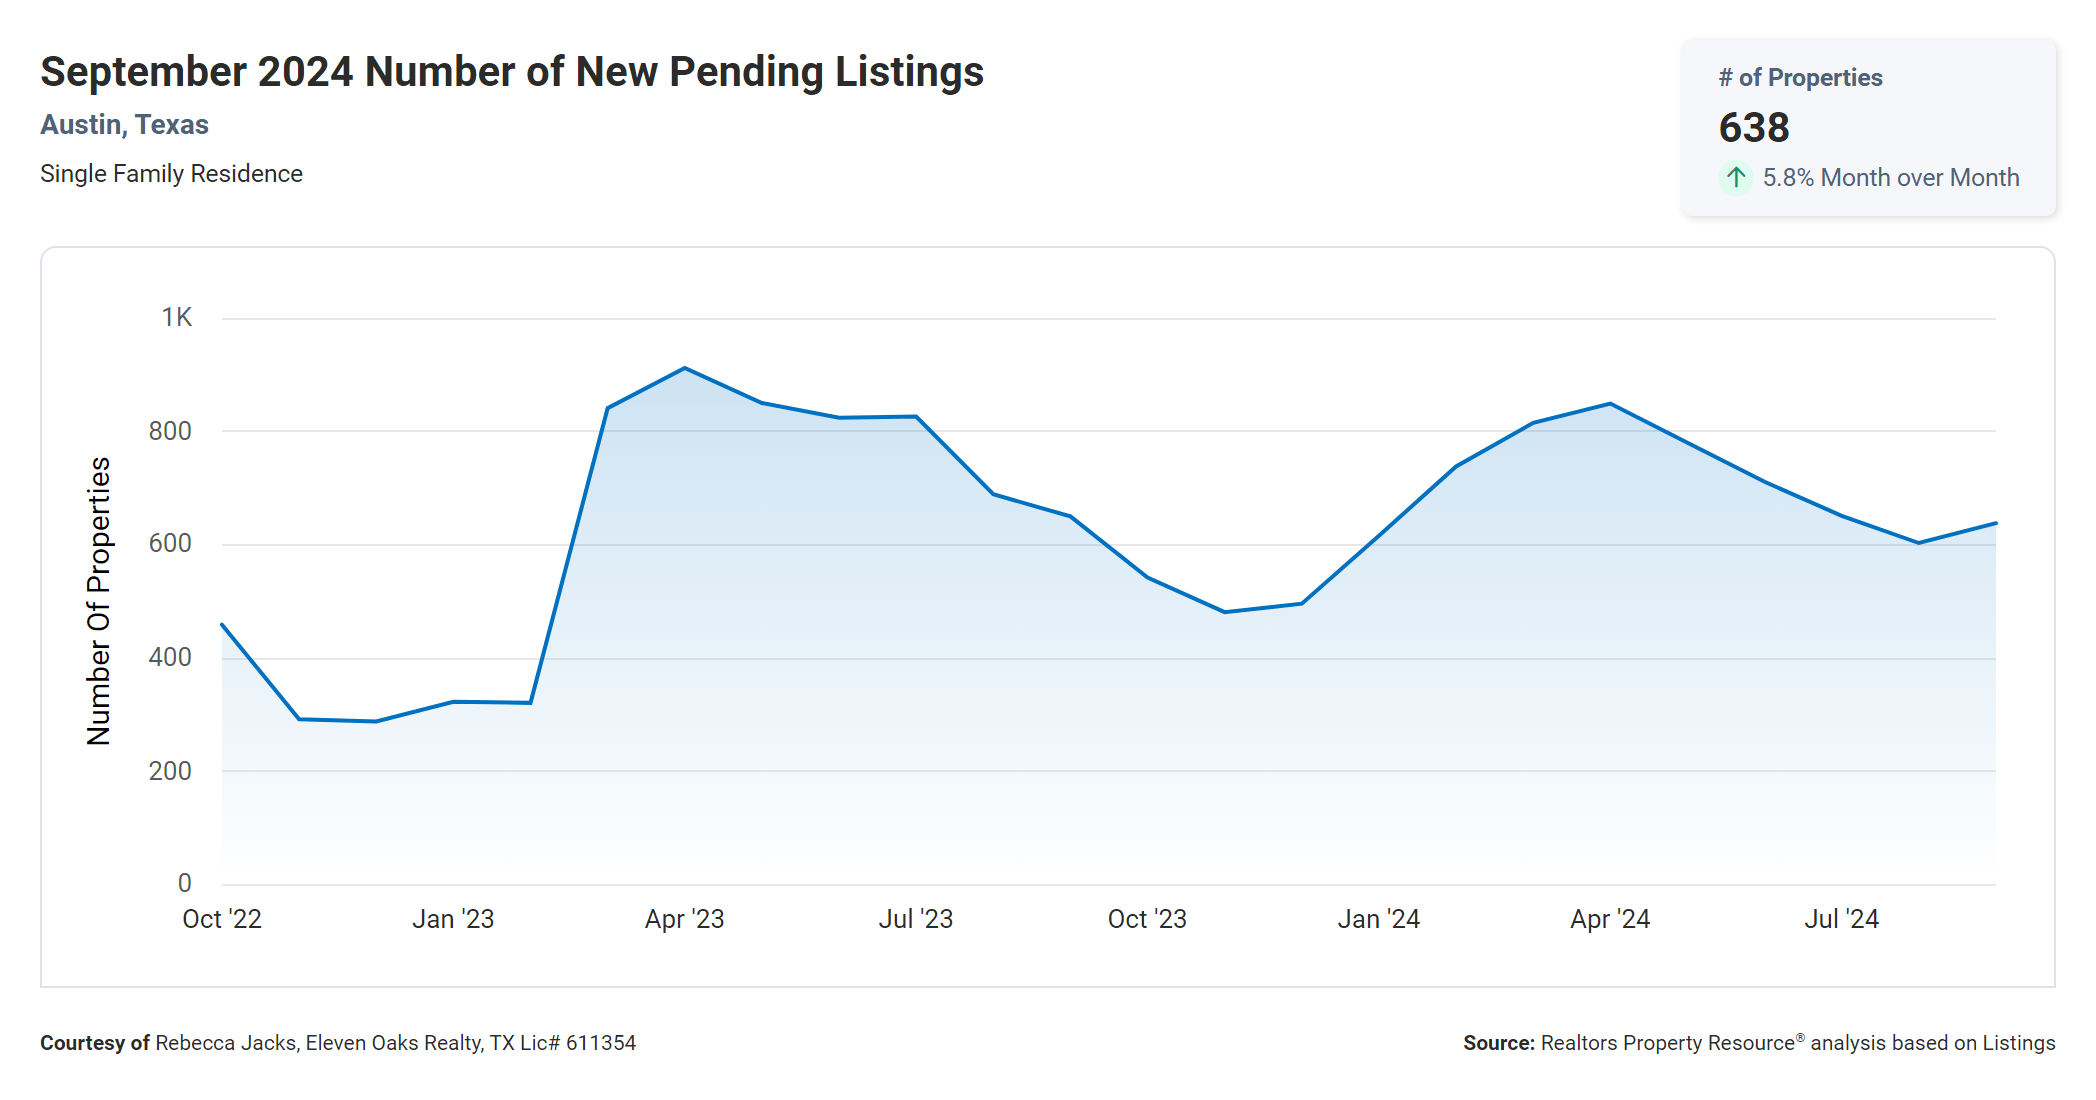This screenshot has width=2096, height=1100.
Task: Click the Oct '23 x-axis label
Action: [x=1147, y=919]
